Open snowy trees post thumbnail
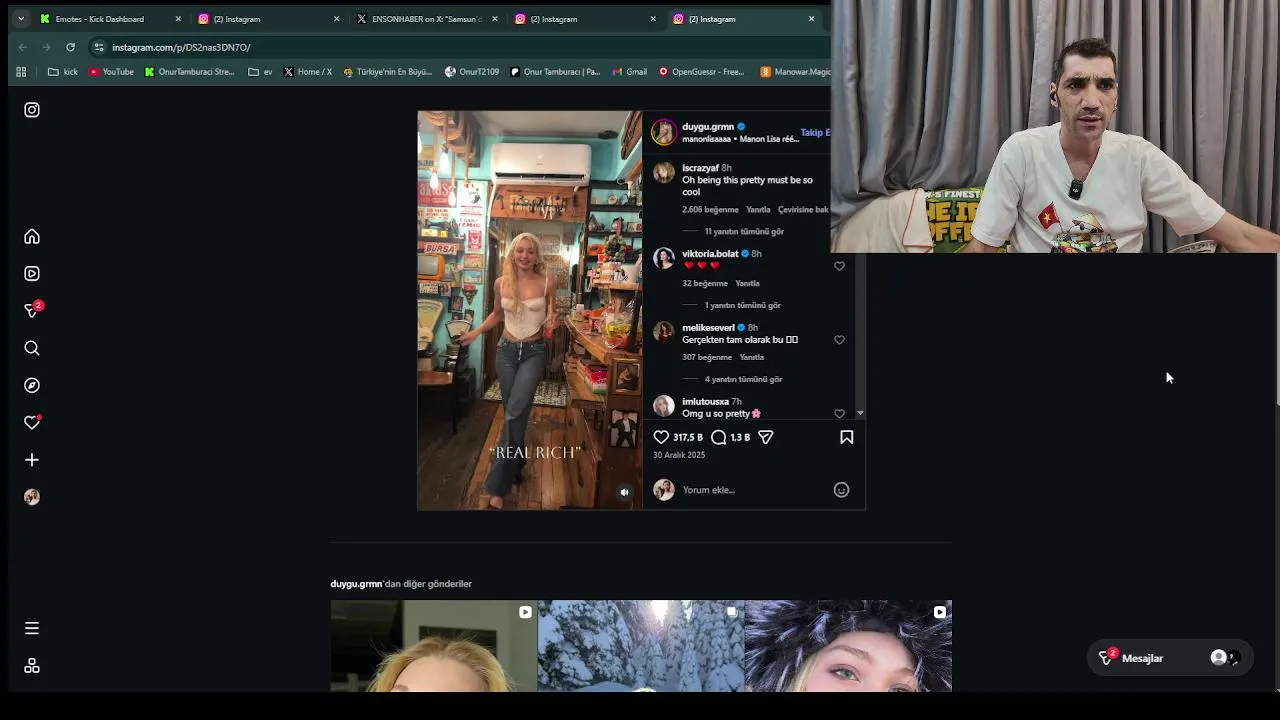 point(641,646)
